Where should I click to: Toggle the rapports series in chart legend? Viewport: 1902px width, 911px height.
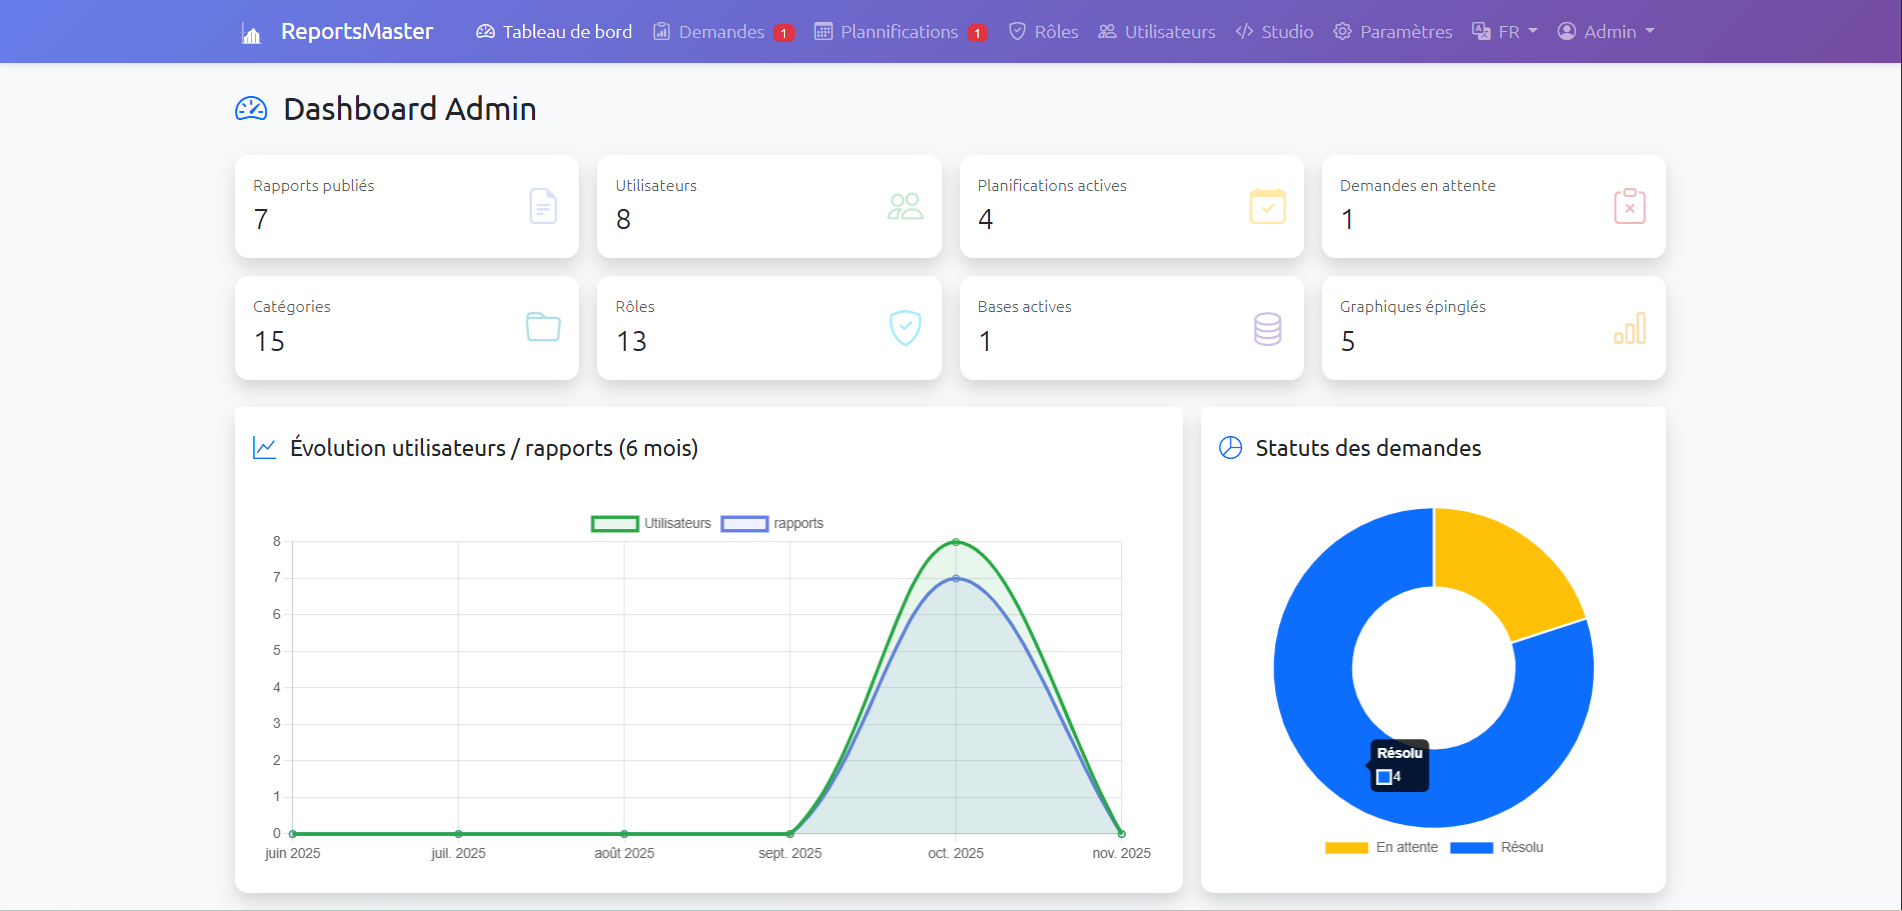tap(772, 523)
